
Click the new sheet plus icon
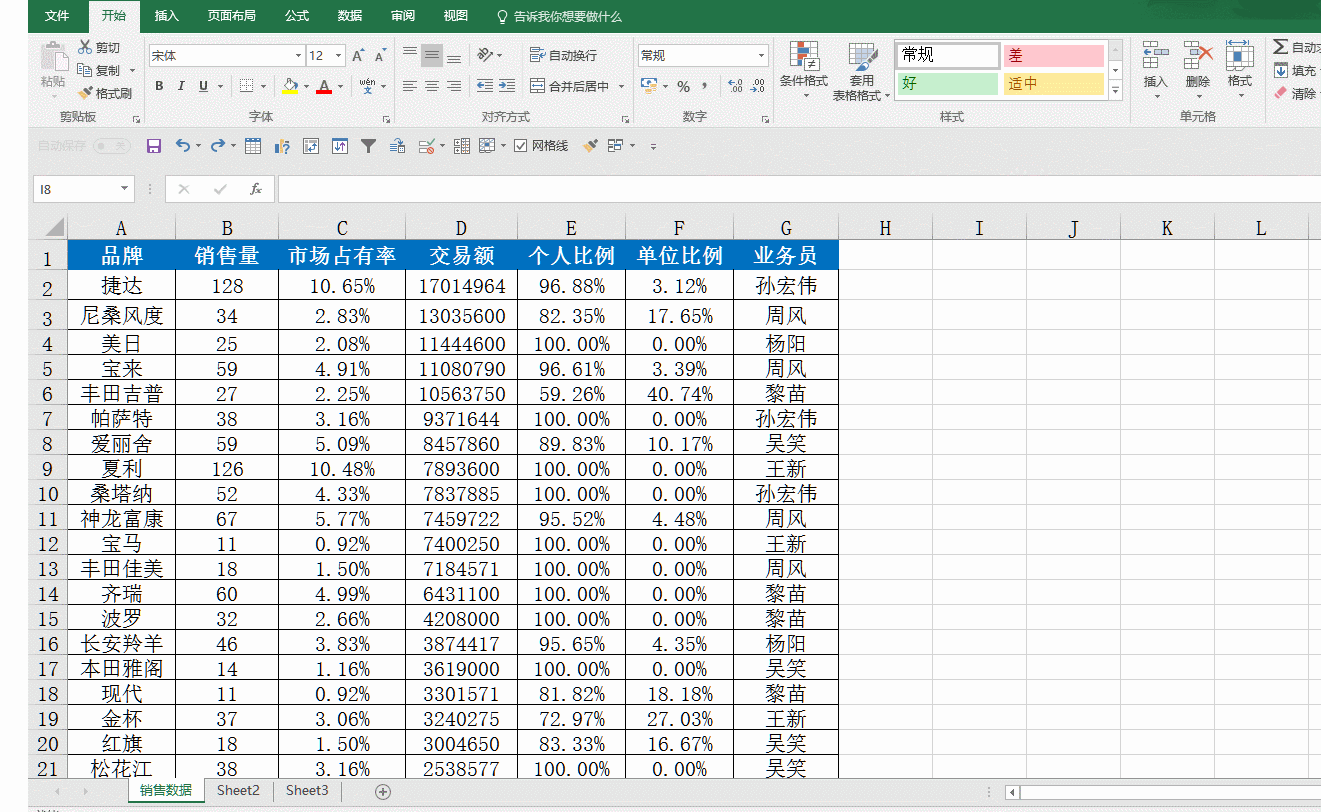pos(382,791)
